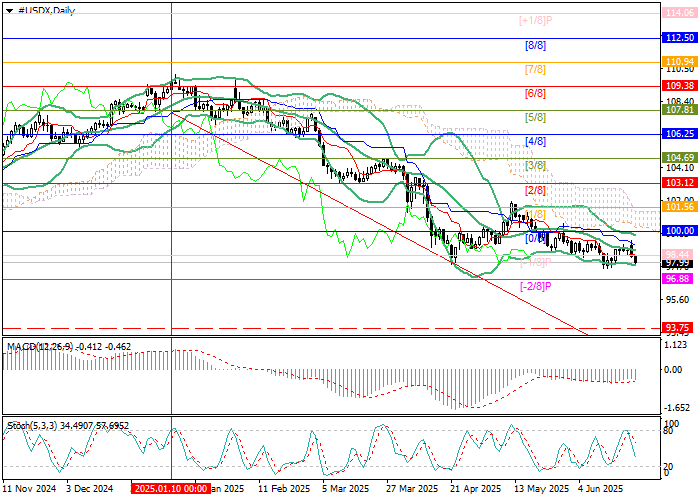
Task: Click the magenta 96.88 price tag
Action: click(x=679, y=279)
